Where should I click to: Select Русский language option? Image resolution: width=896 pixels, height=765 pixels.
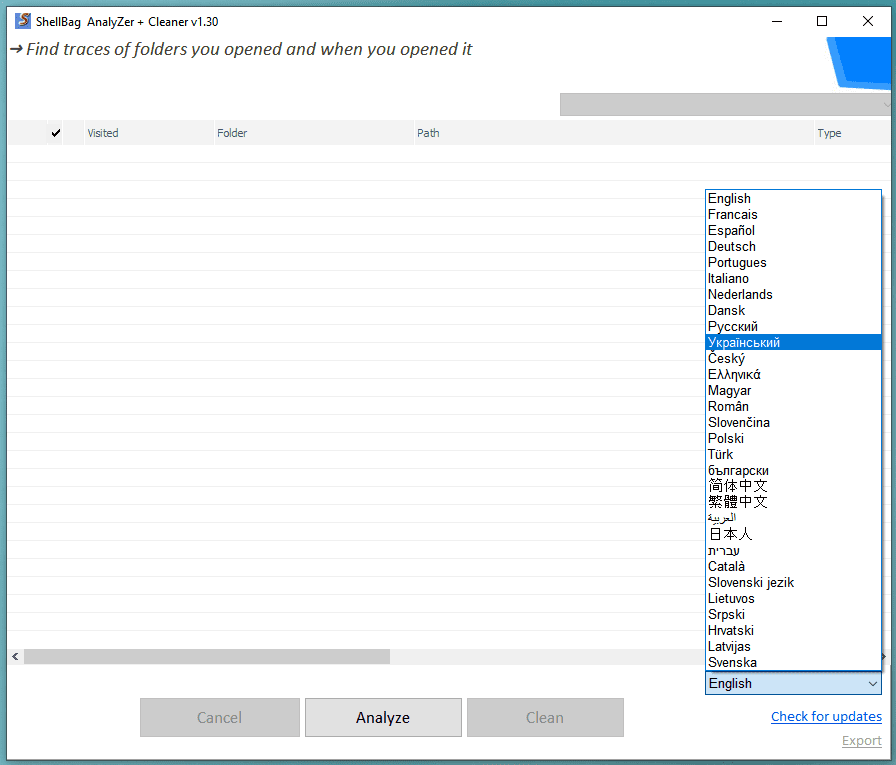[793, 326]
